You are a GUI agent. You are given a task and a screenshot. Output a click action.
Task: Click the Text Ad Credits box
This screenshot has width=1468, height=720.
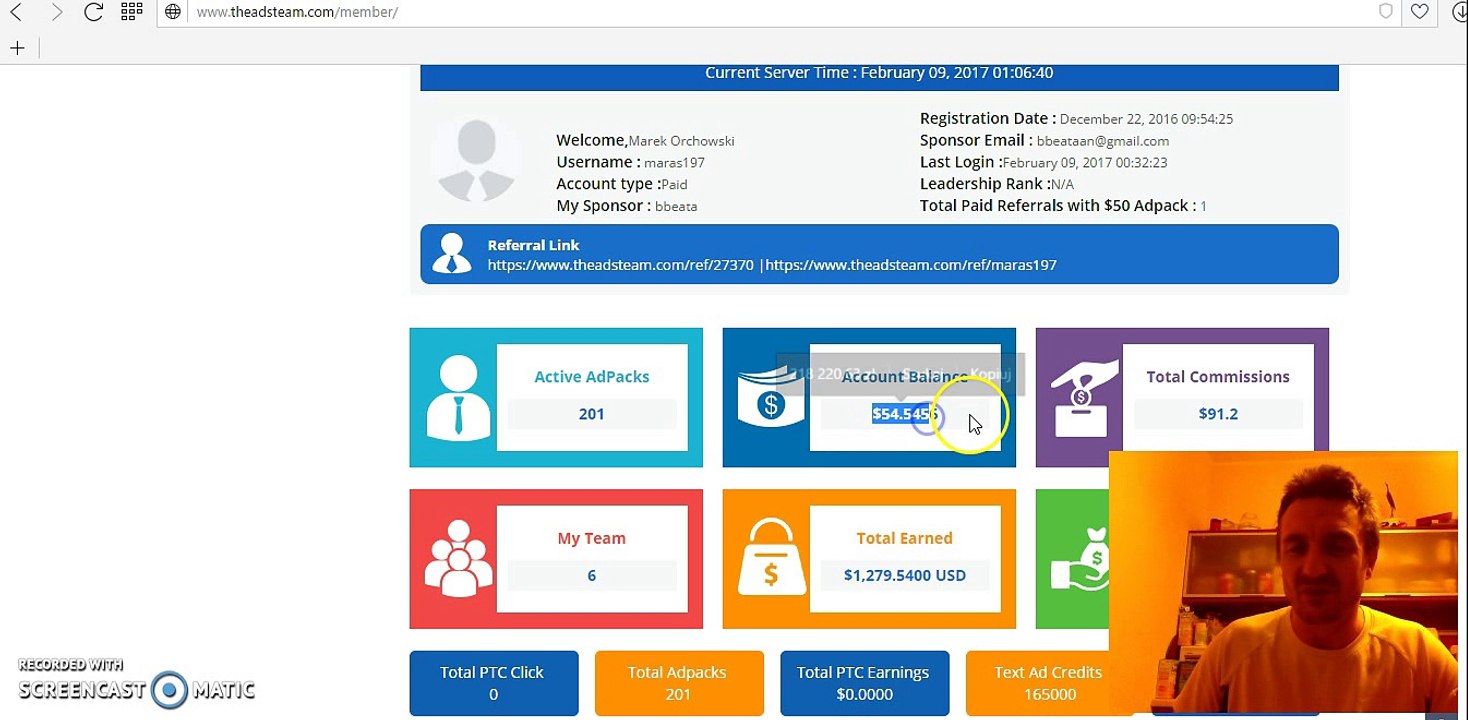[x=1050, y=683]
